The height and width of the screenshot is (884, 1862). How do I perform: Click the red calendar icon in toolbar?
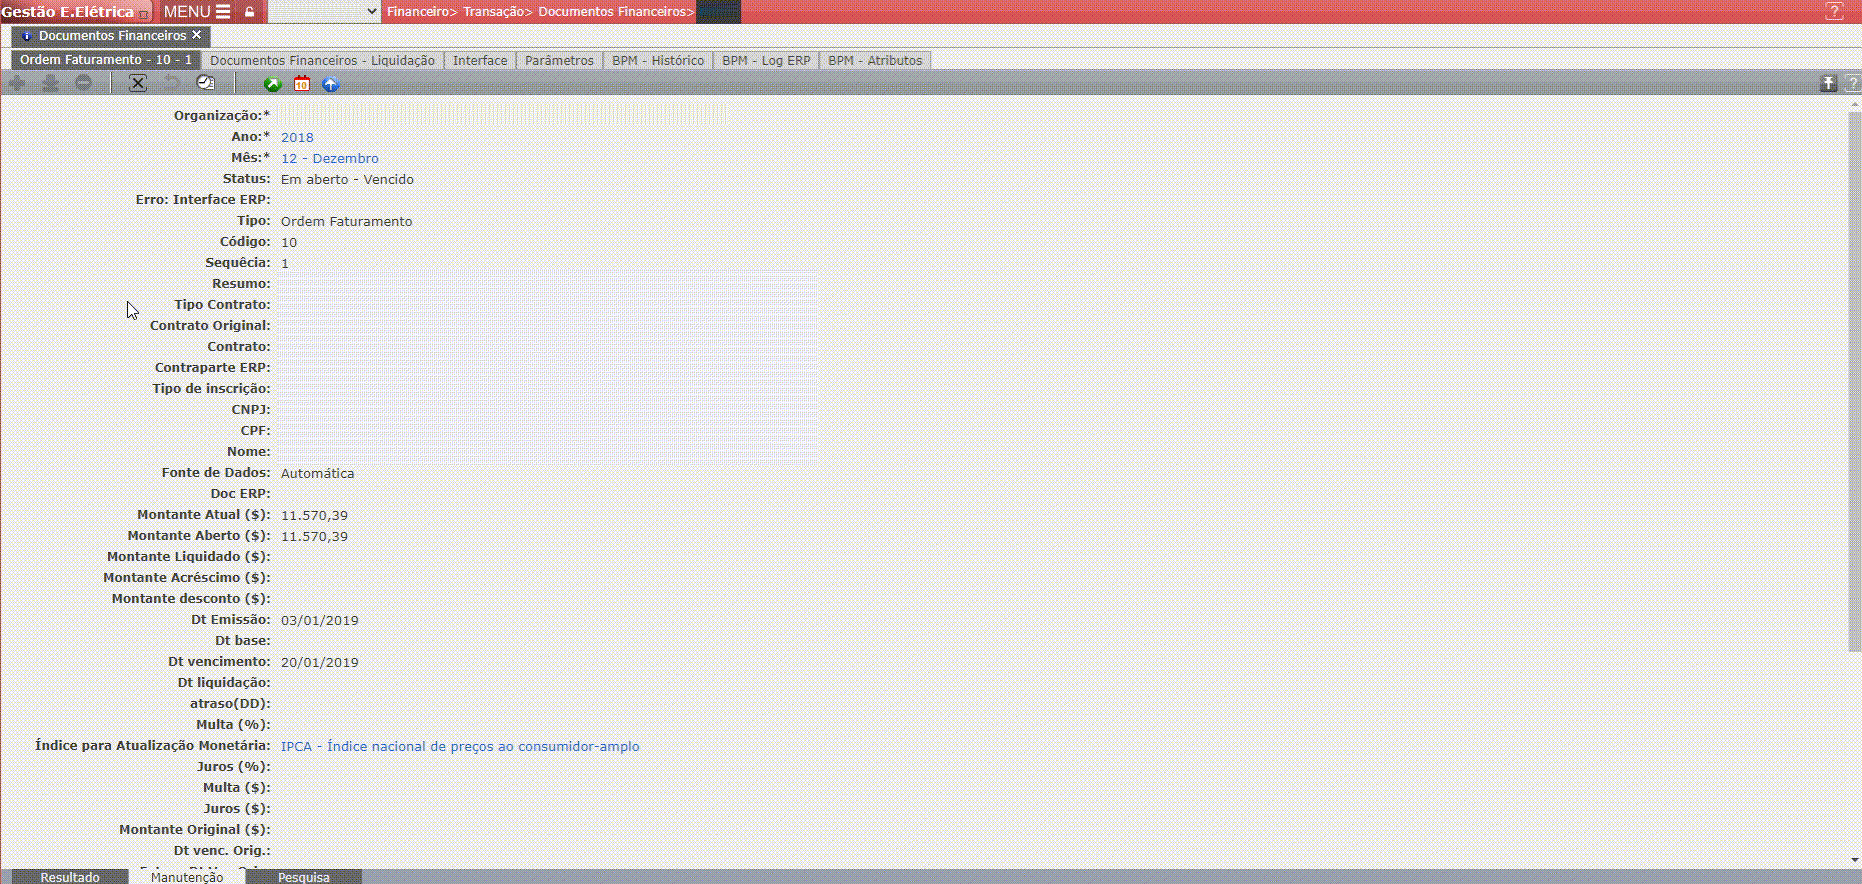301,84
